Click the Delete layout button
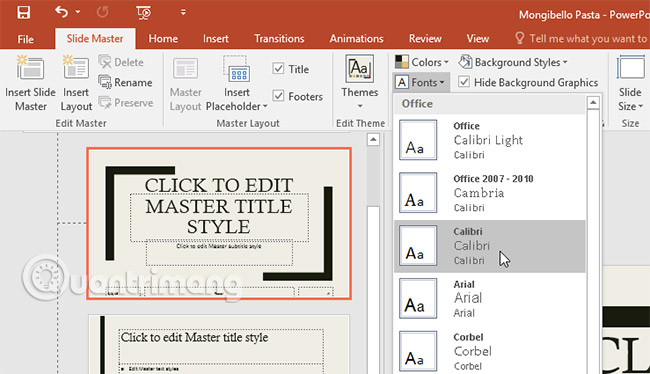This screenshot has width=650, height=374. tap(121, 62)
